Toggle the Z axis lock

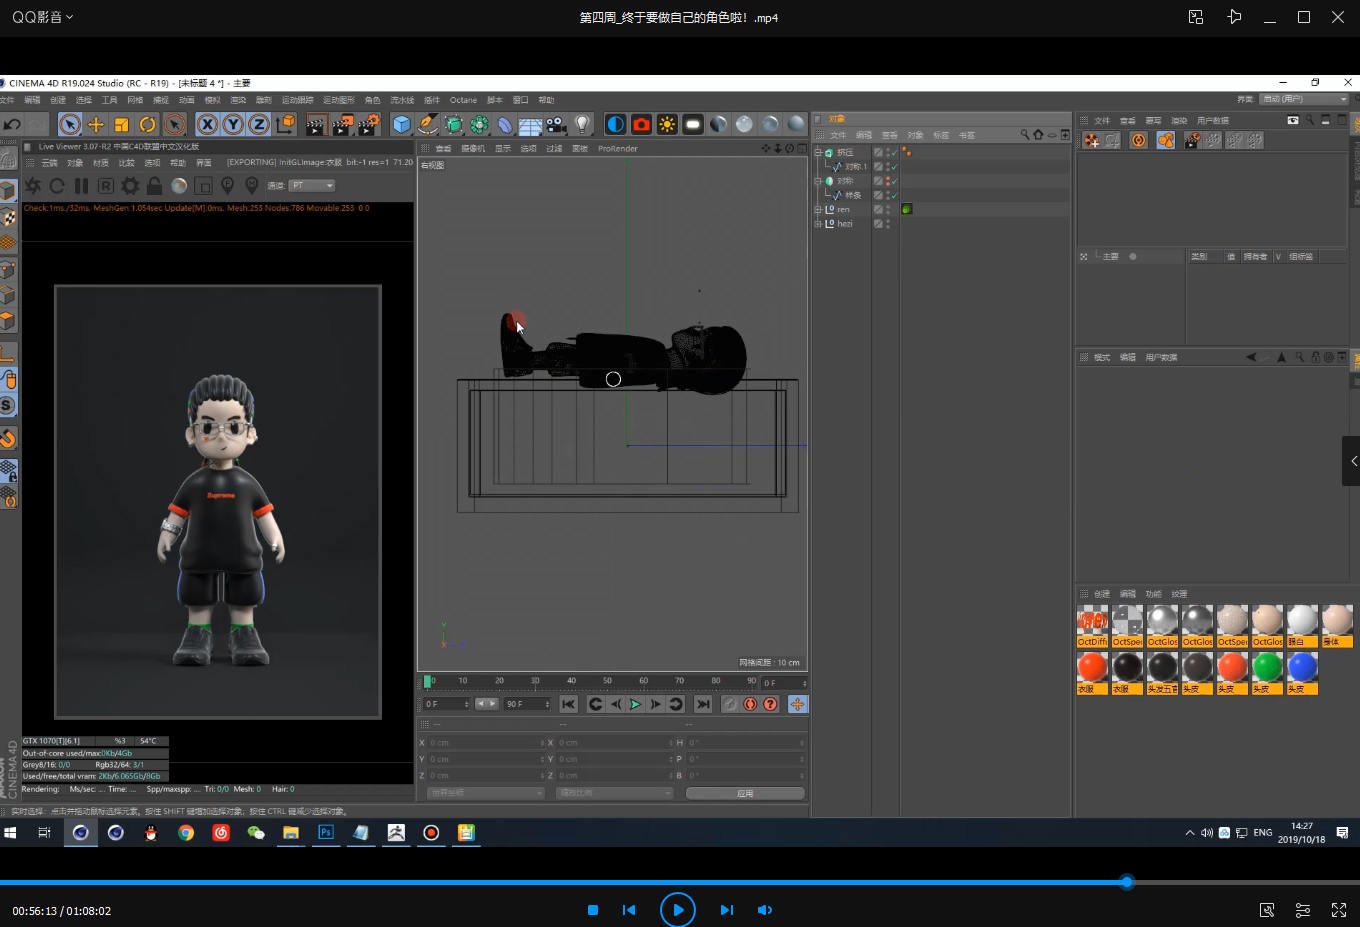(x=258, y=124)
